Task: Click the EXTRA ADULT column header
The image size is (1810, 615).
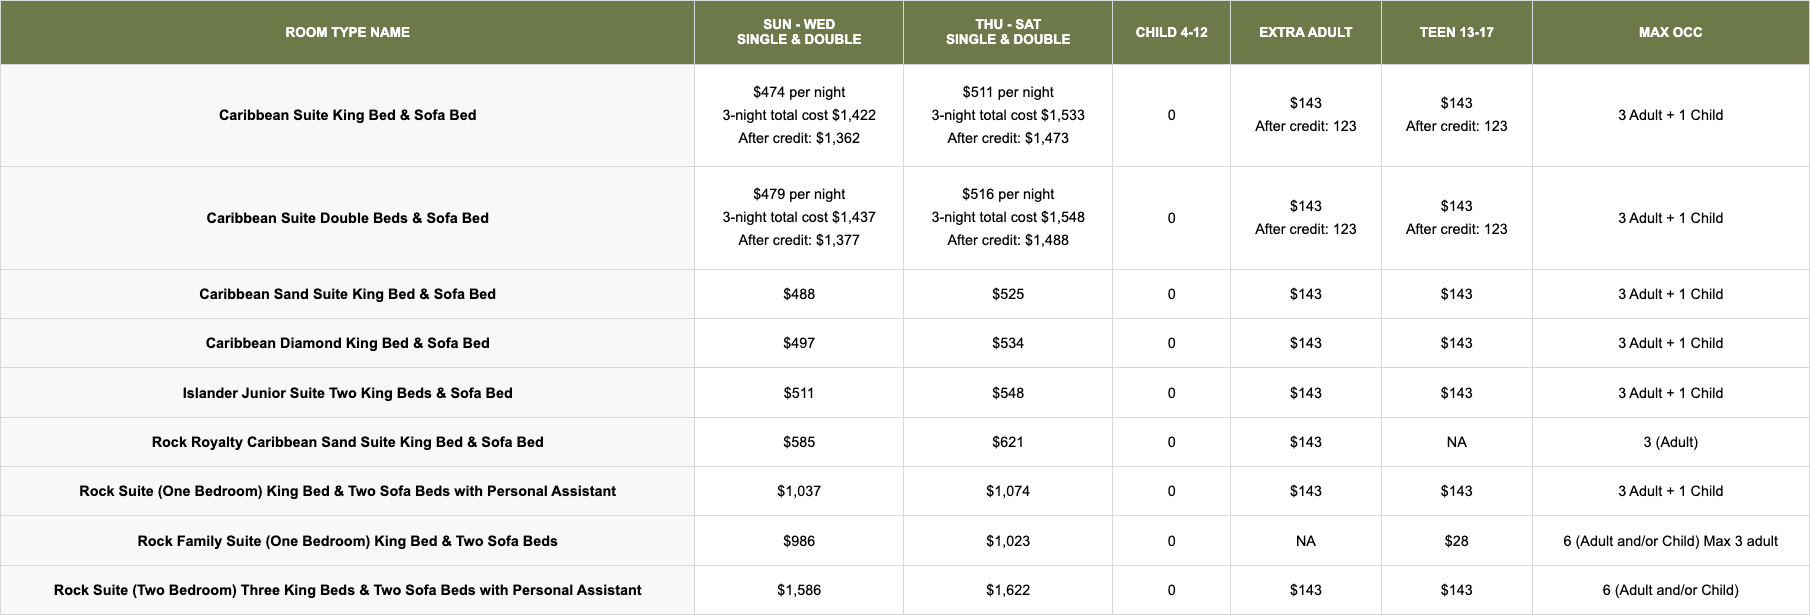Action: click(1305, 32)
